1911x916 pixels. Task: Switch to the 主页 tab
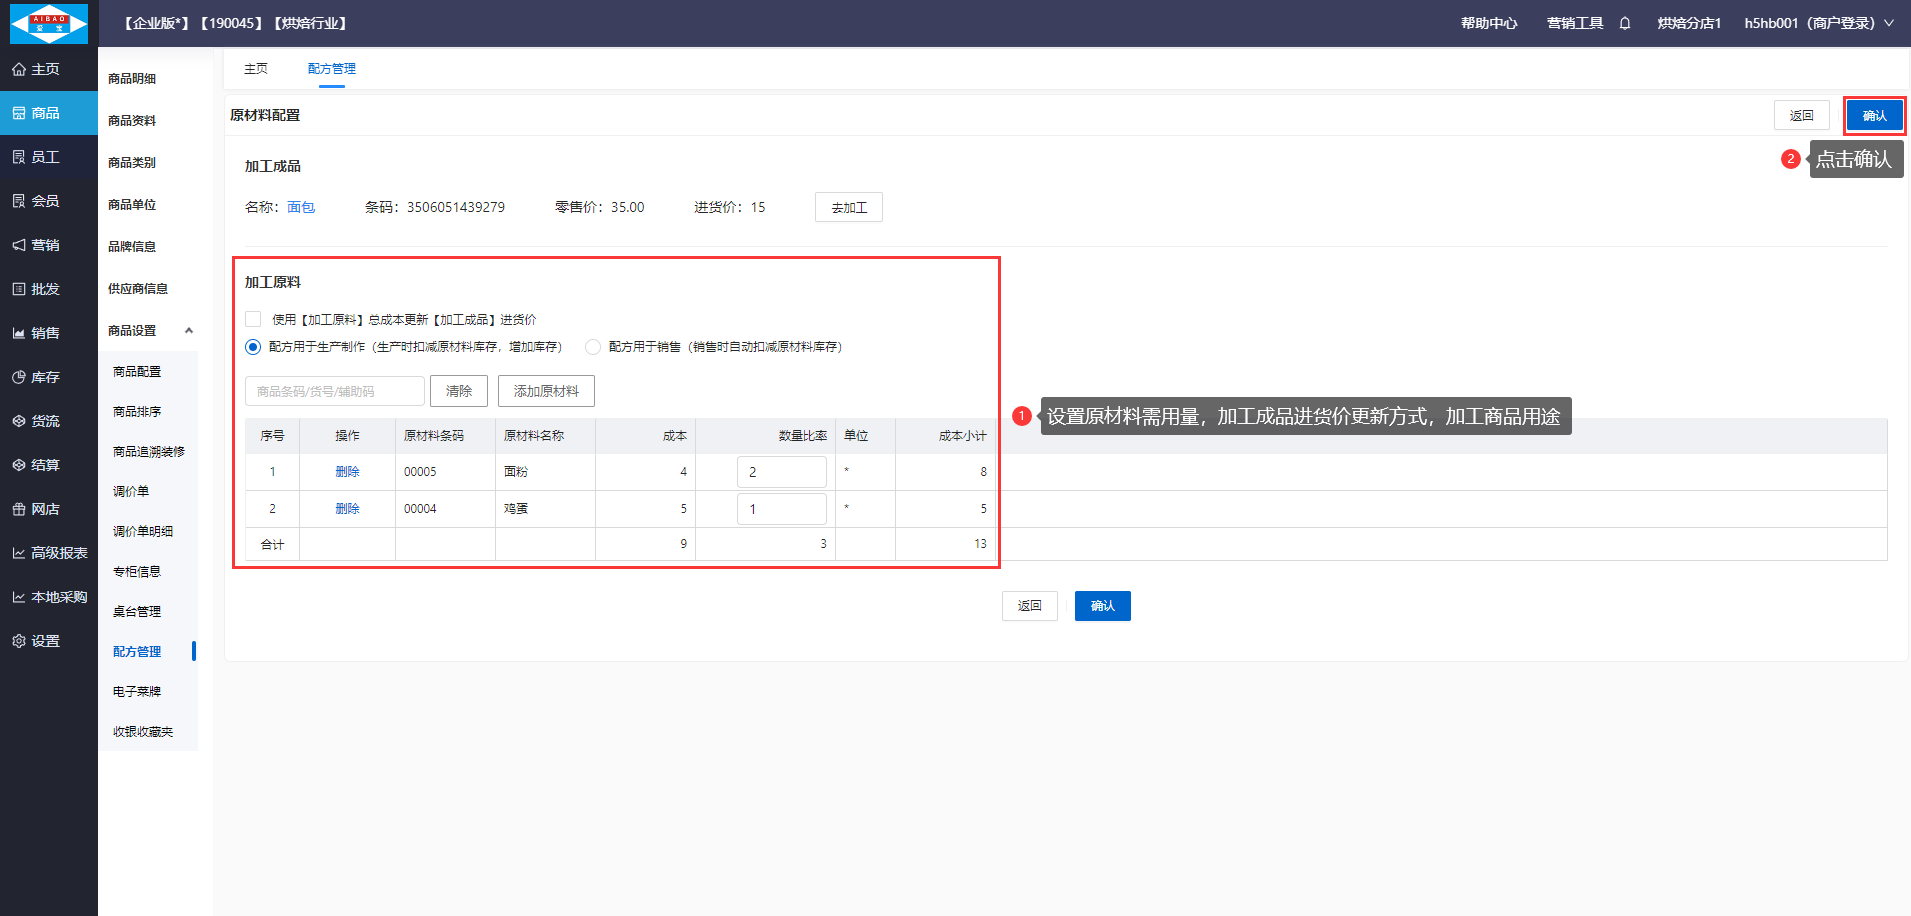click(x=256, y=69)
